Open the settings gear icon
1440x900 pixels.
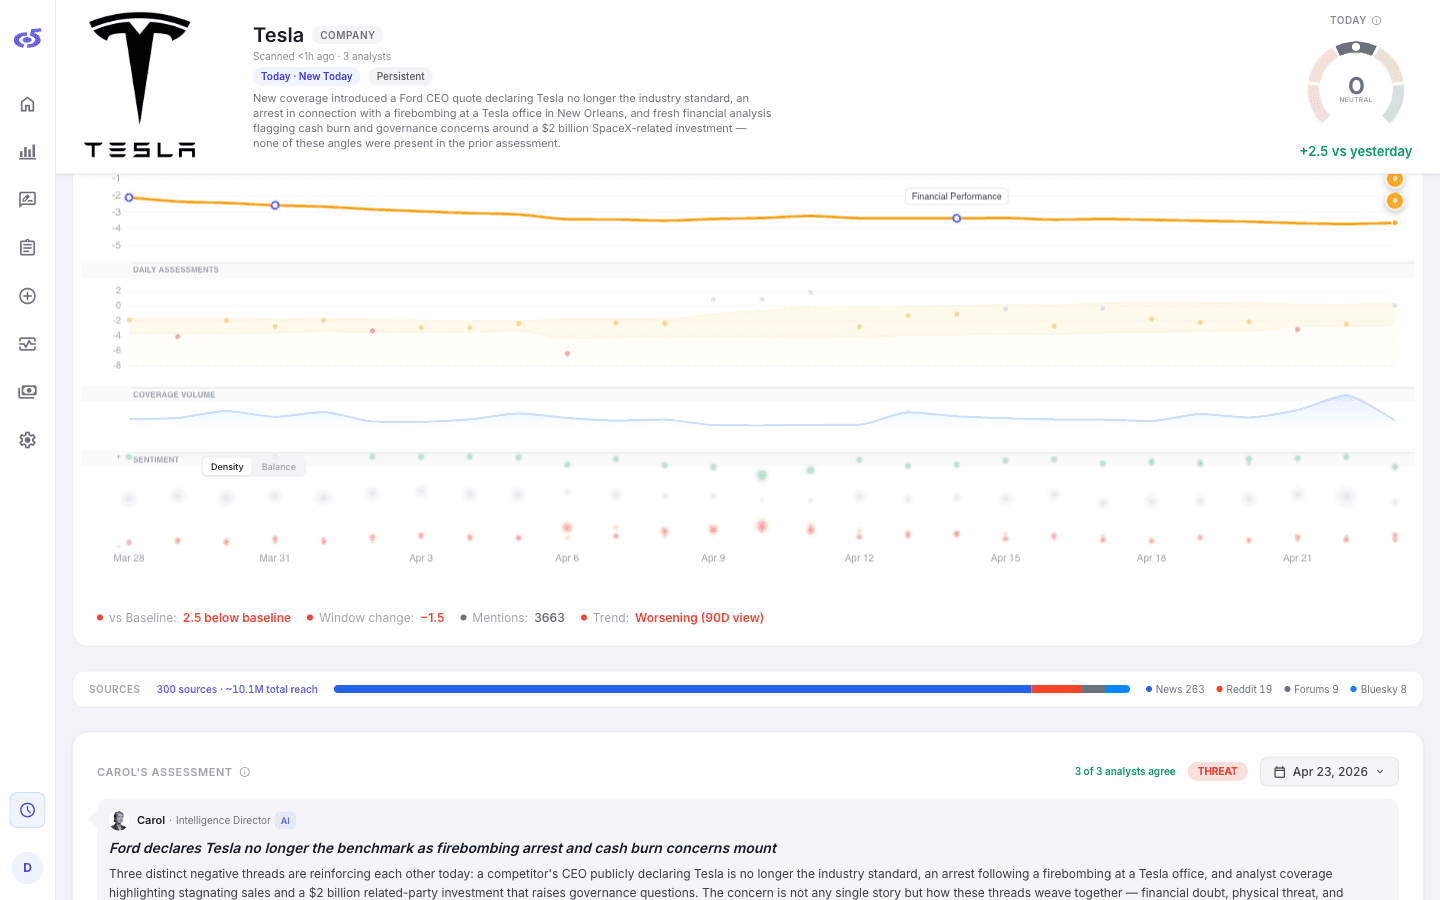point(27,440)
